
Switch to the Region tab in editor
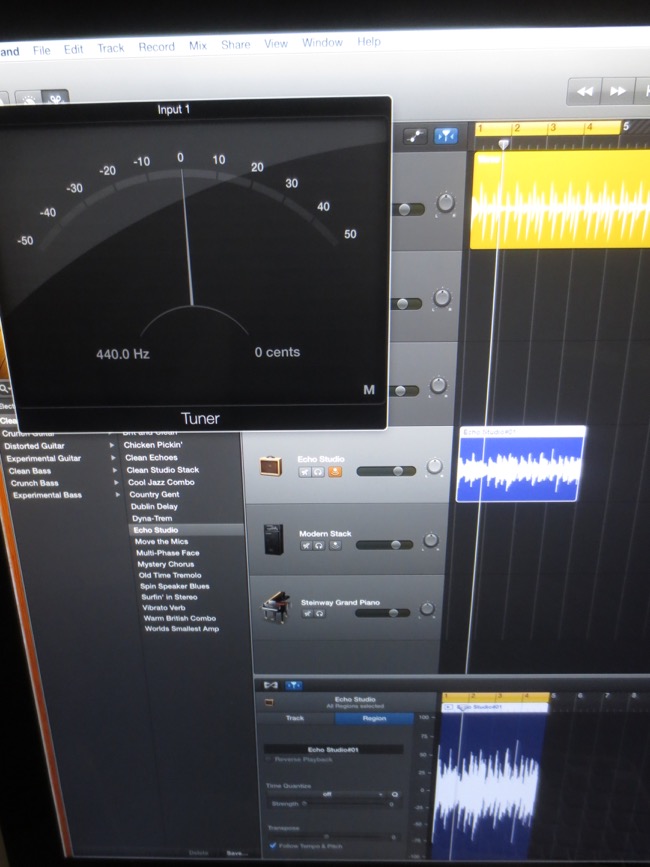tap(374, 718)
